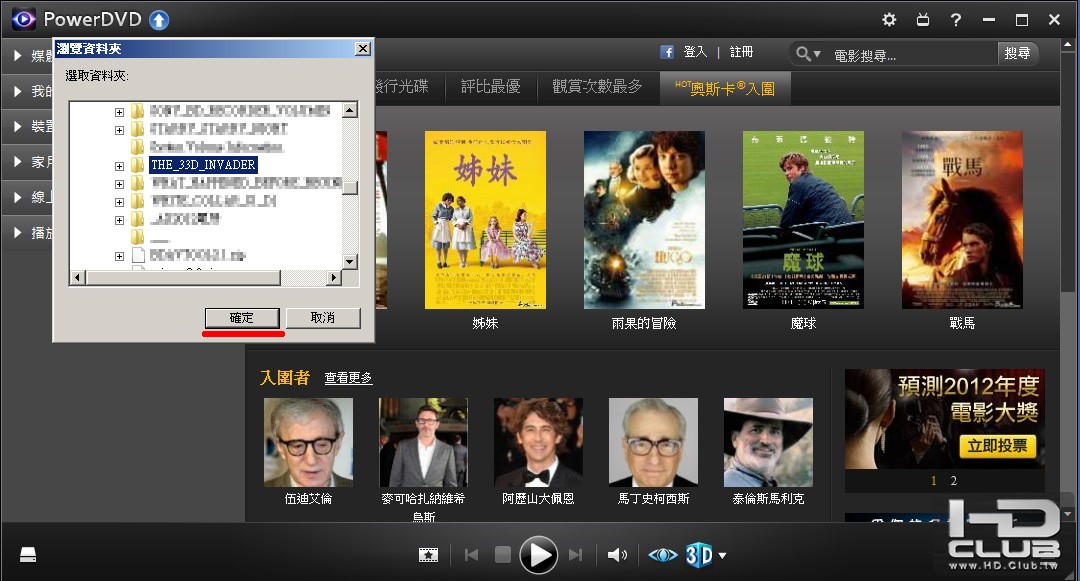This screenshot has height=581, width=1080.
Task: Open nominee photo of 阿歷山大佩恩
Action: click(x=538, y=442)
